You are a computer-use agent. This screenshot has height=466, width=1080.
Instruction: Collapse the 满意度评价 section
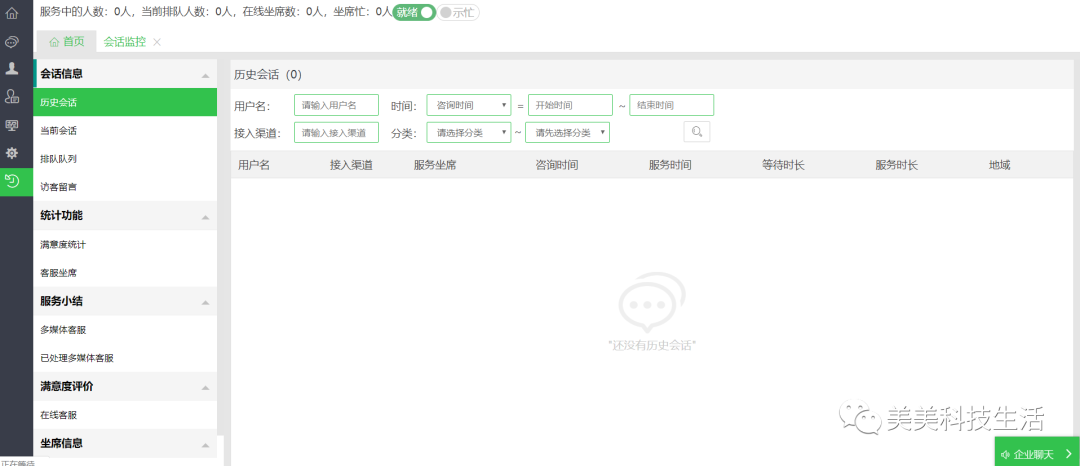tap(205, 388)
